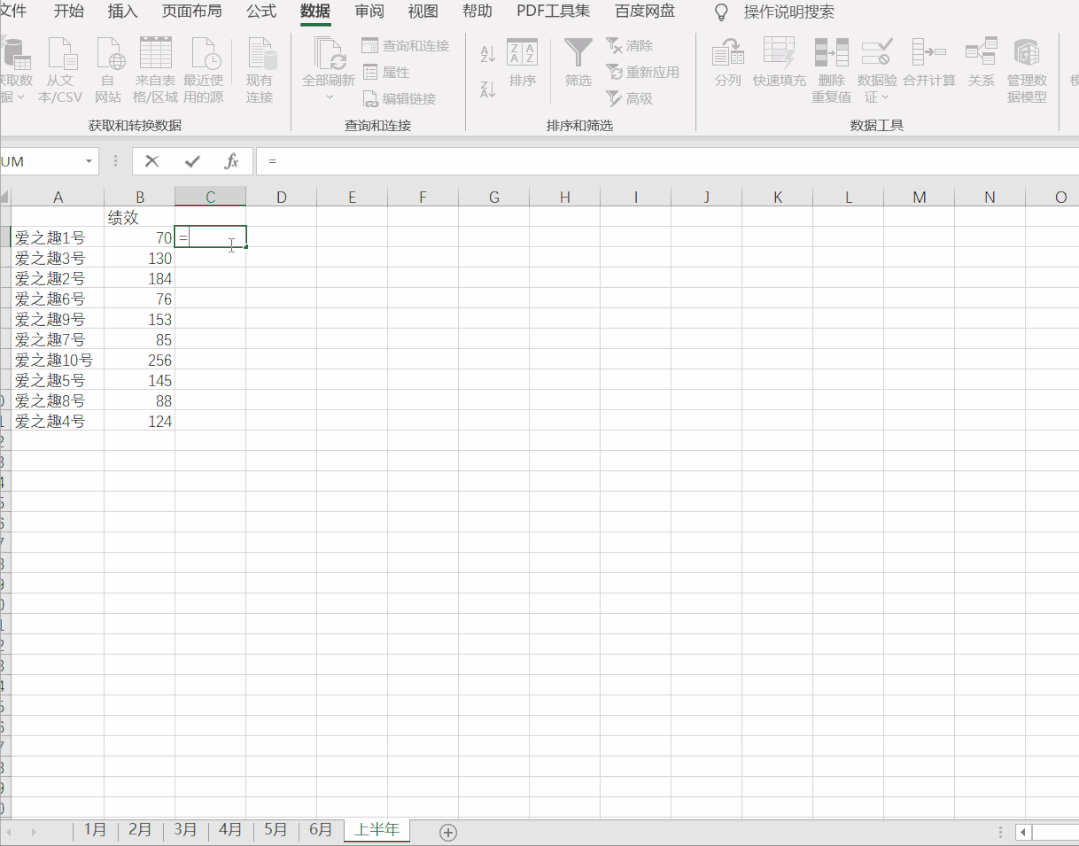Sort descending Z to A
Screen dimensions: 1079x846
coord(487,89)
